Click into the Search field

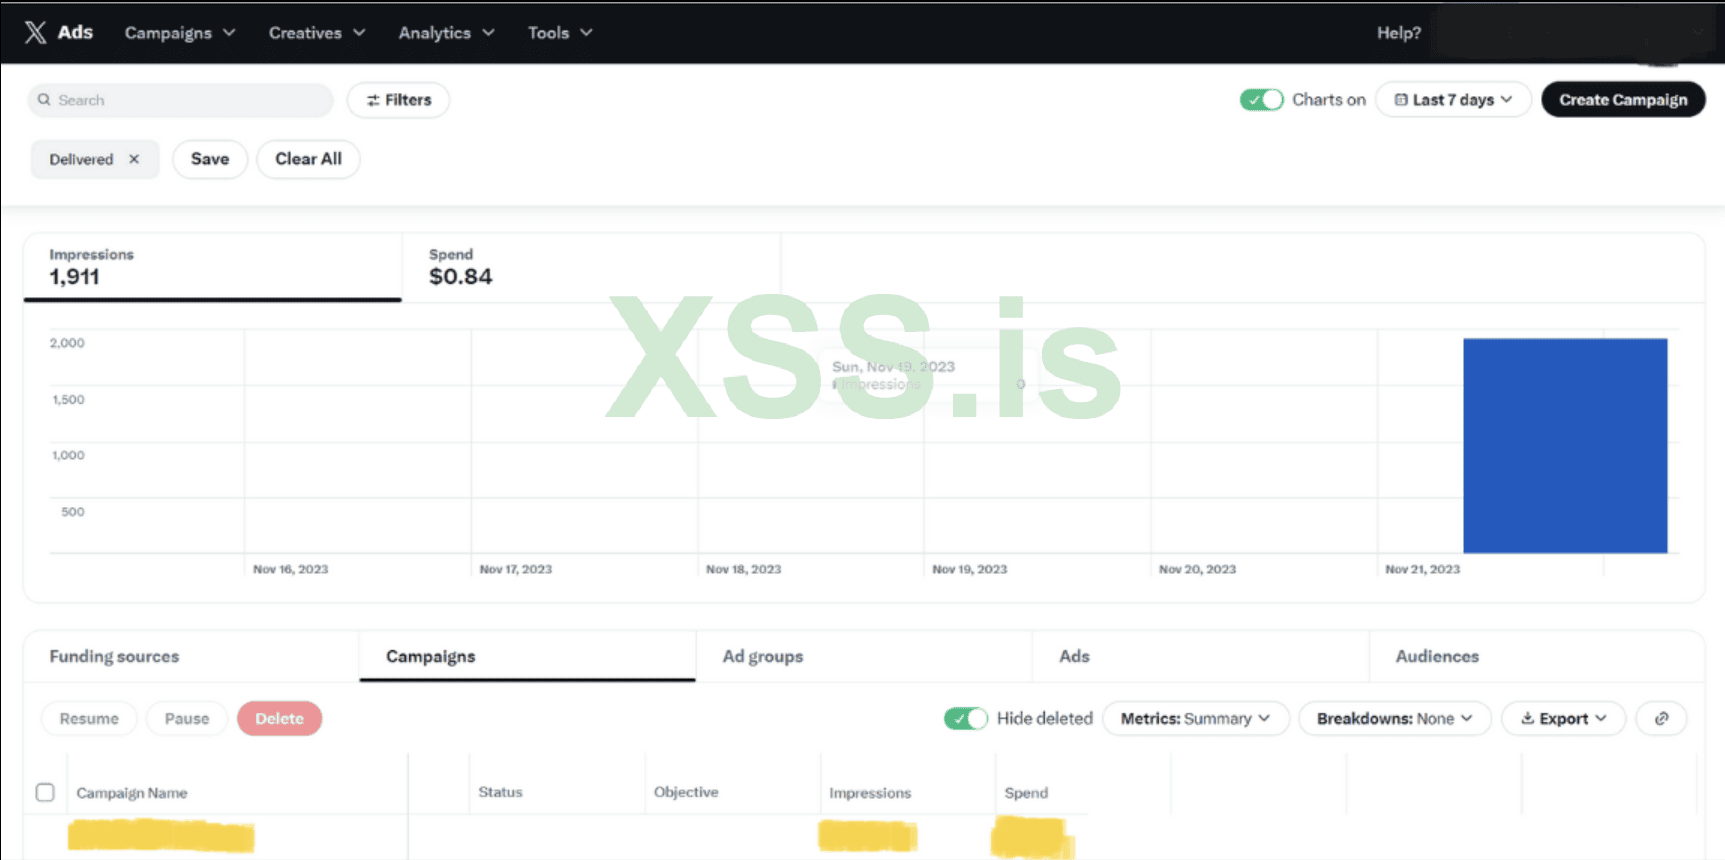click(x=180, y=100)
